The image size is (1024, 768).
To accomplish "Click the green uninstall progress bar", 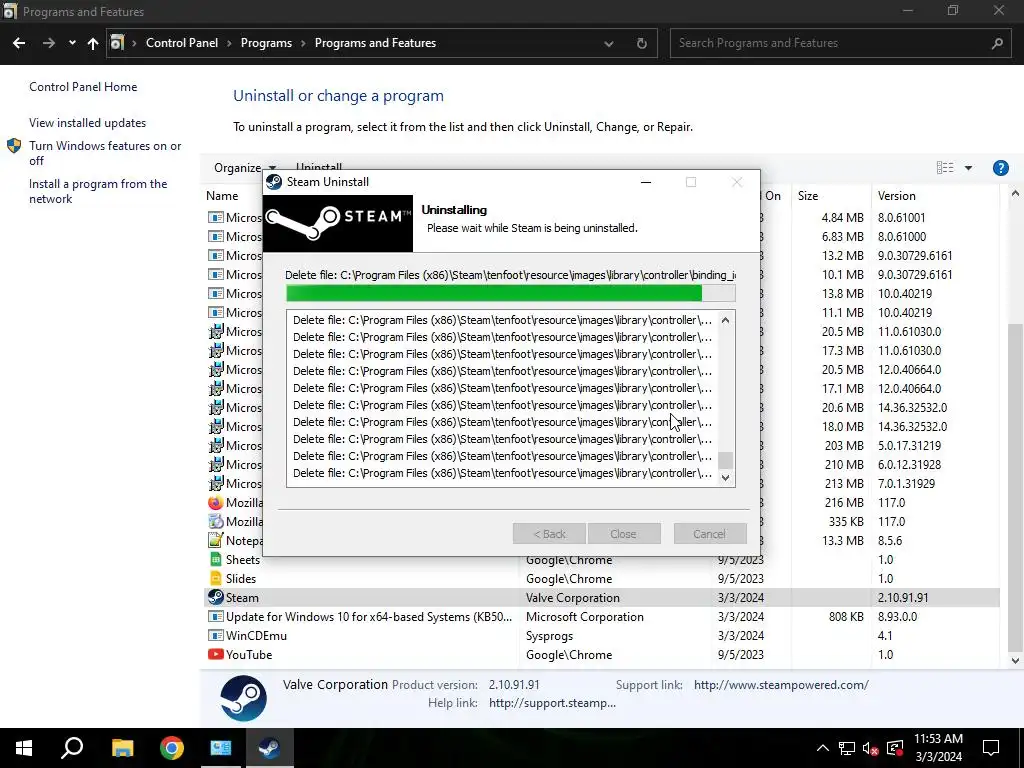I will [x=510, y=293].
